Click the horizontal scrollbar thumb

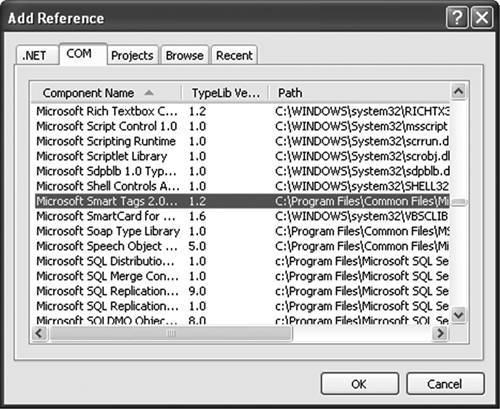click(x=171, y=333)
